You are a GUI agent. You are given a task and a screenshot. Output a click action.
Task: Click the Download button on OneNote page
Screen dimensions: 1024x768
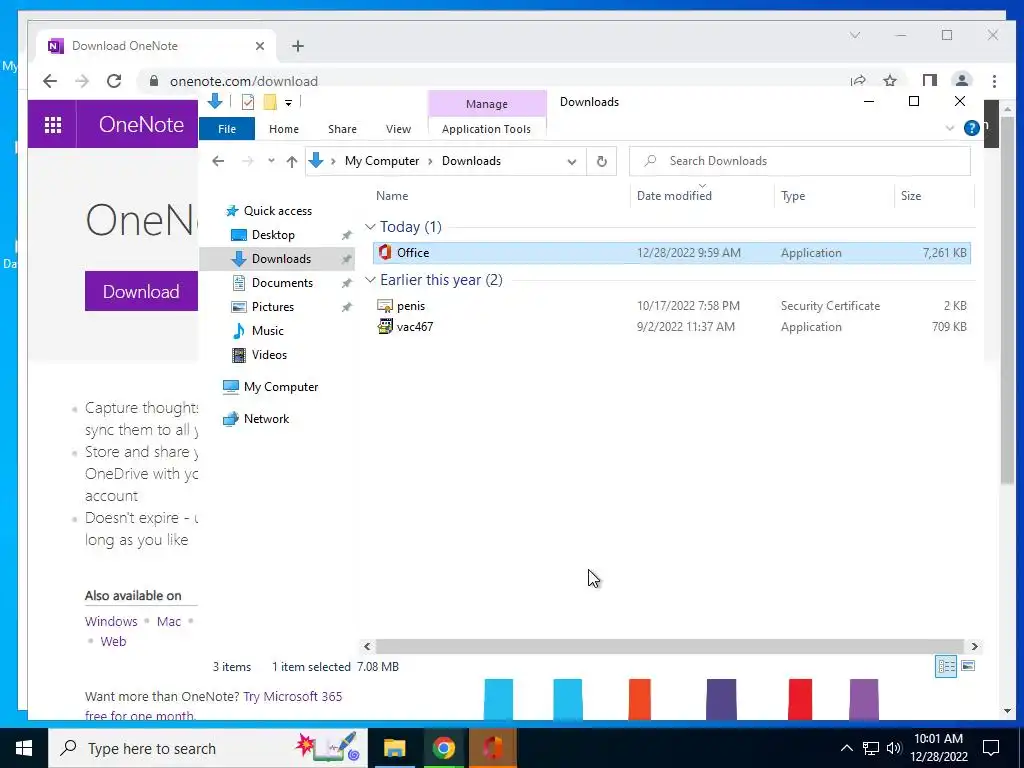(x=141, y=291)
